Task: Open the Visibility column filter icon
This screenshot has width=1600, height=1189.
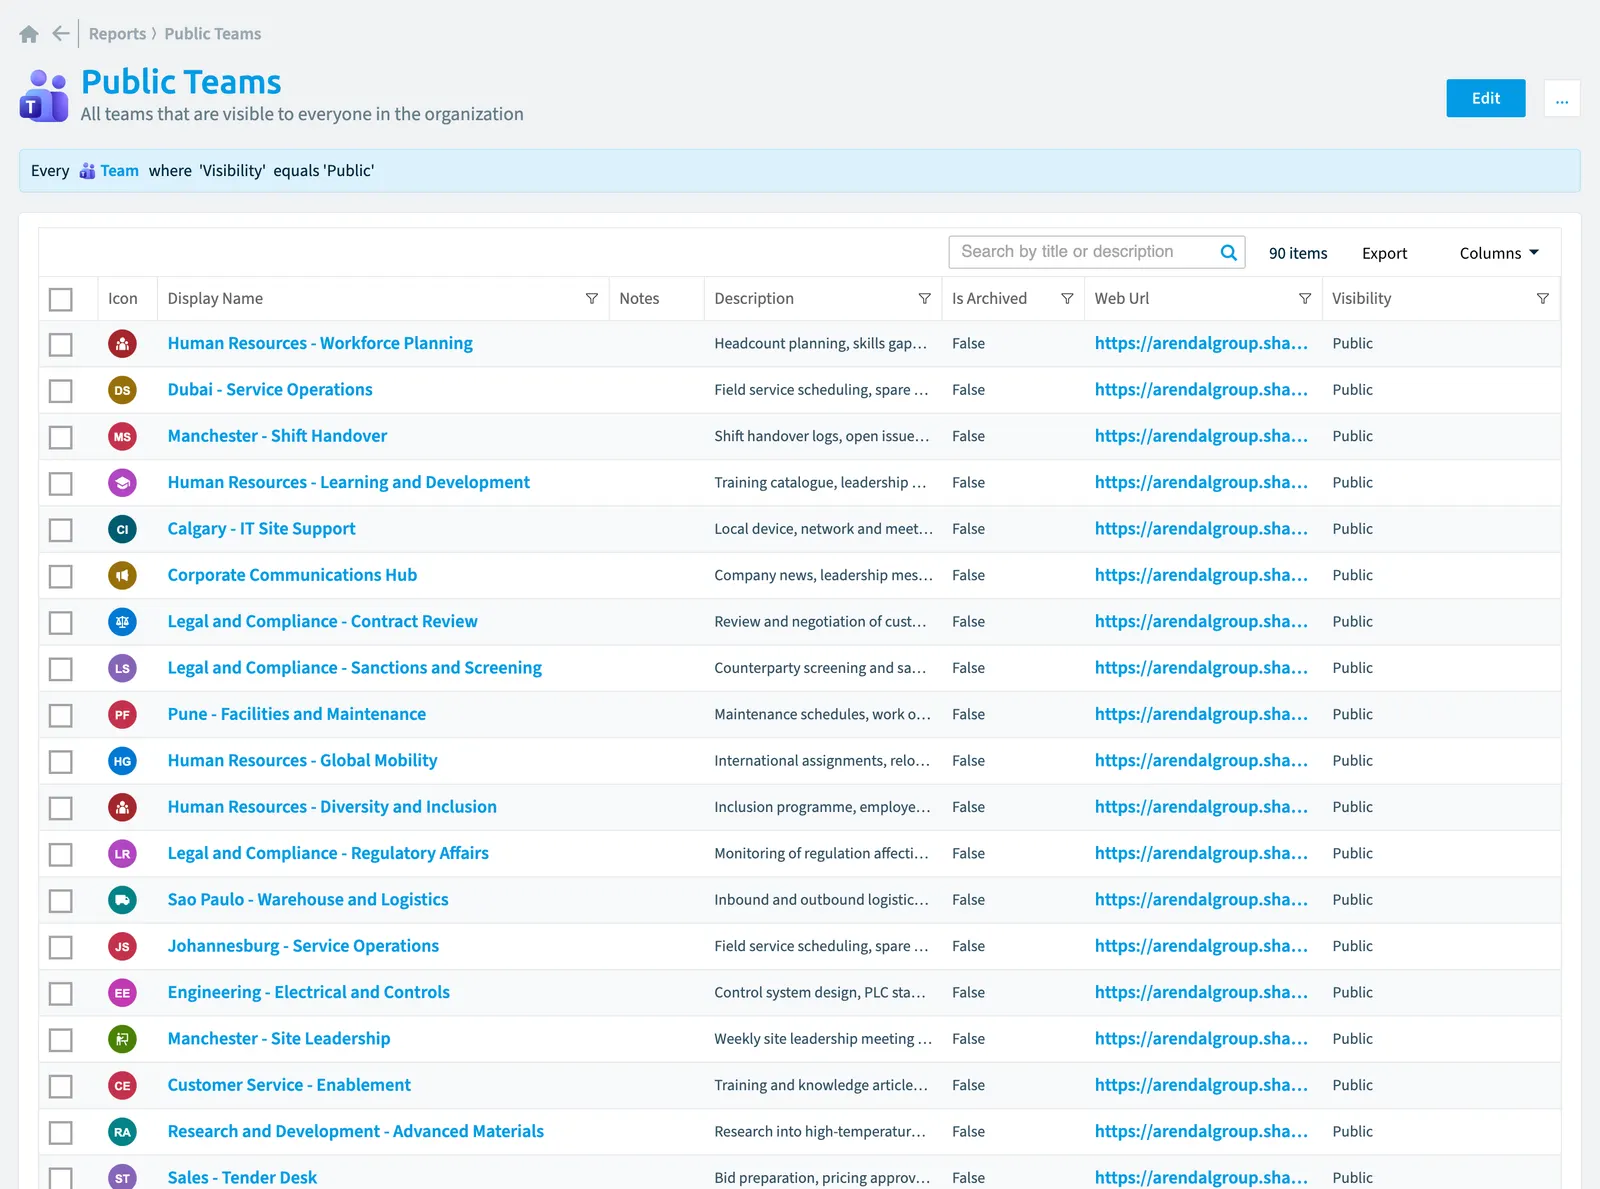Action: [1543, 299]
